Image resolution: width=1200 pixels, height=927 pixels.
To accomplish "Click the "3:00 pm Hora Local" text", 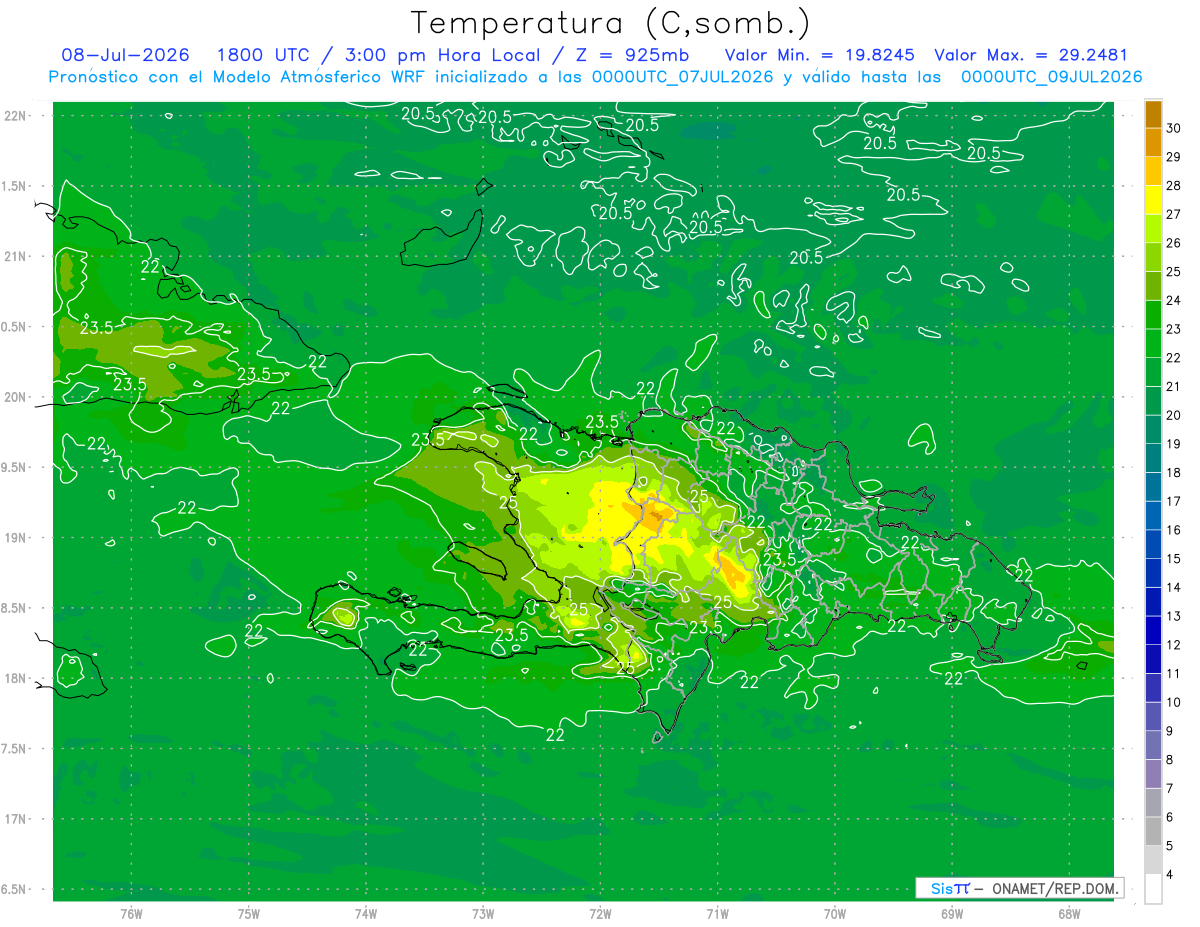I will [444, 55].
